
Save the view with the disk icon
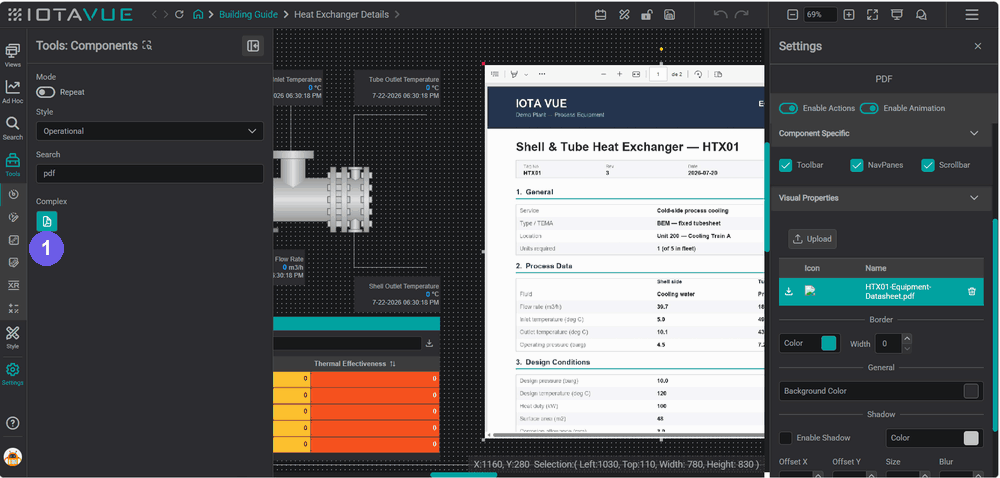coord(669,15)
